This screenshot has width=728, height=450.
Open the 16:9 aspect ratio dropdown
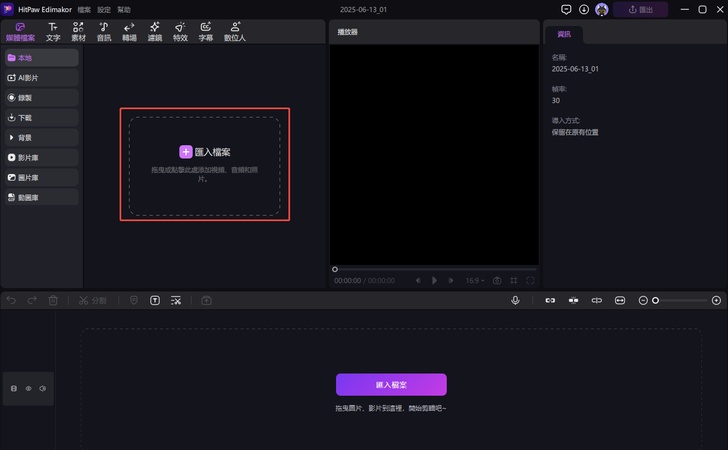click(474, 280)
